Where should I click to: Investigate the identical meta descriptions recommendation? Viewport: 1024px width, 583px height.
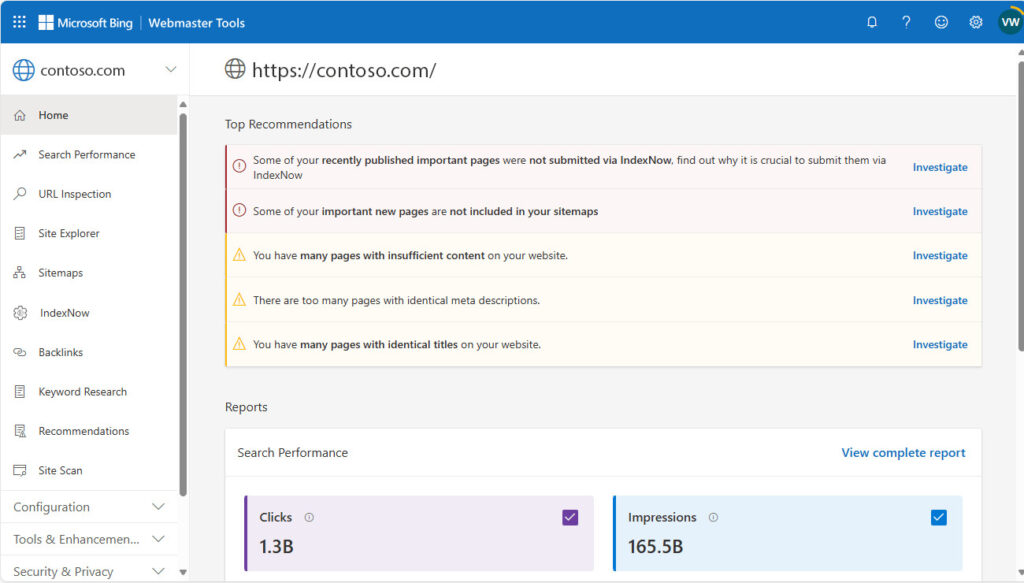click(939, 300)
